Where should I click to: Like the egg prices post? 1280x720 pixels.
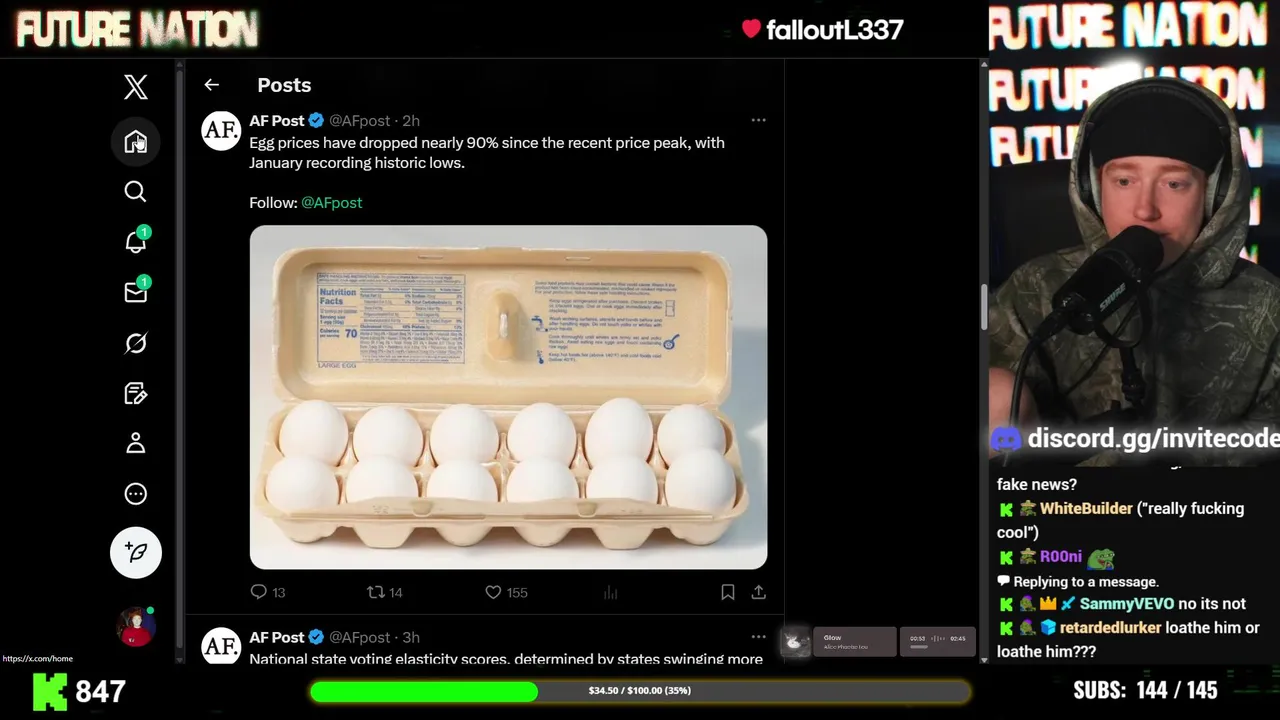click(x=506, y=592)
